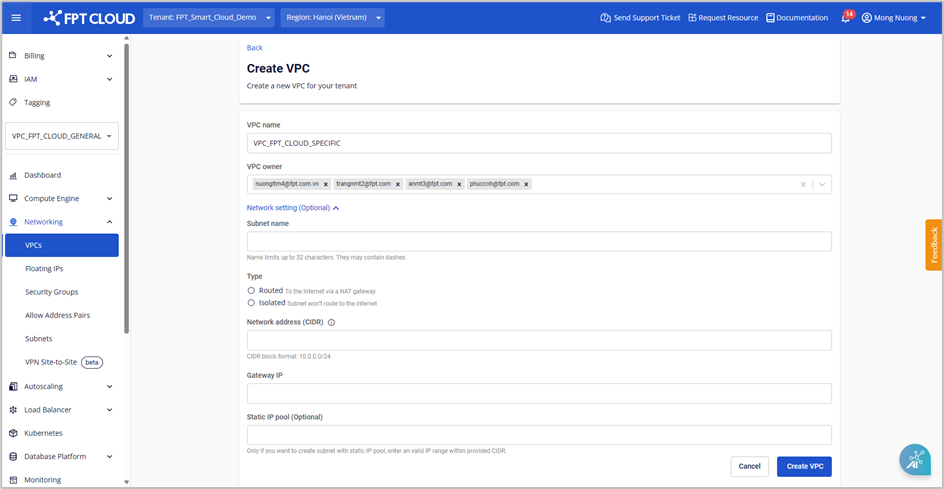
Task: Click the Send Support Ticket icon
Action: point(605,18)
